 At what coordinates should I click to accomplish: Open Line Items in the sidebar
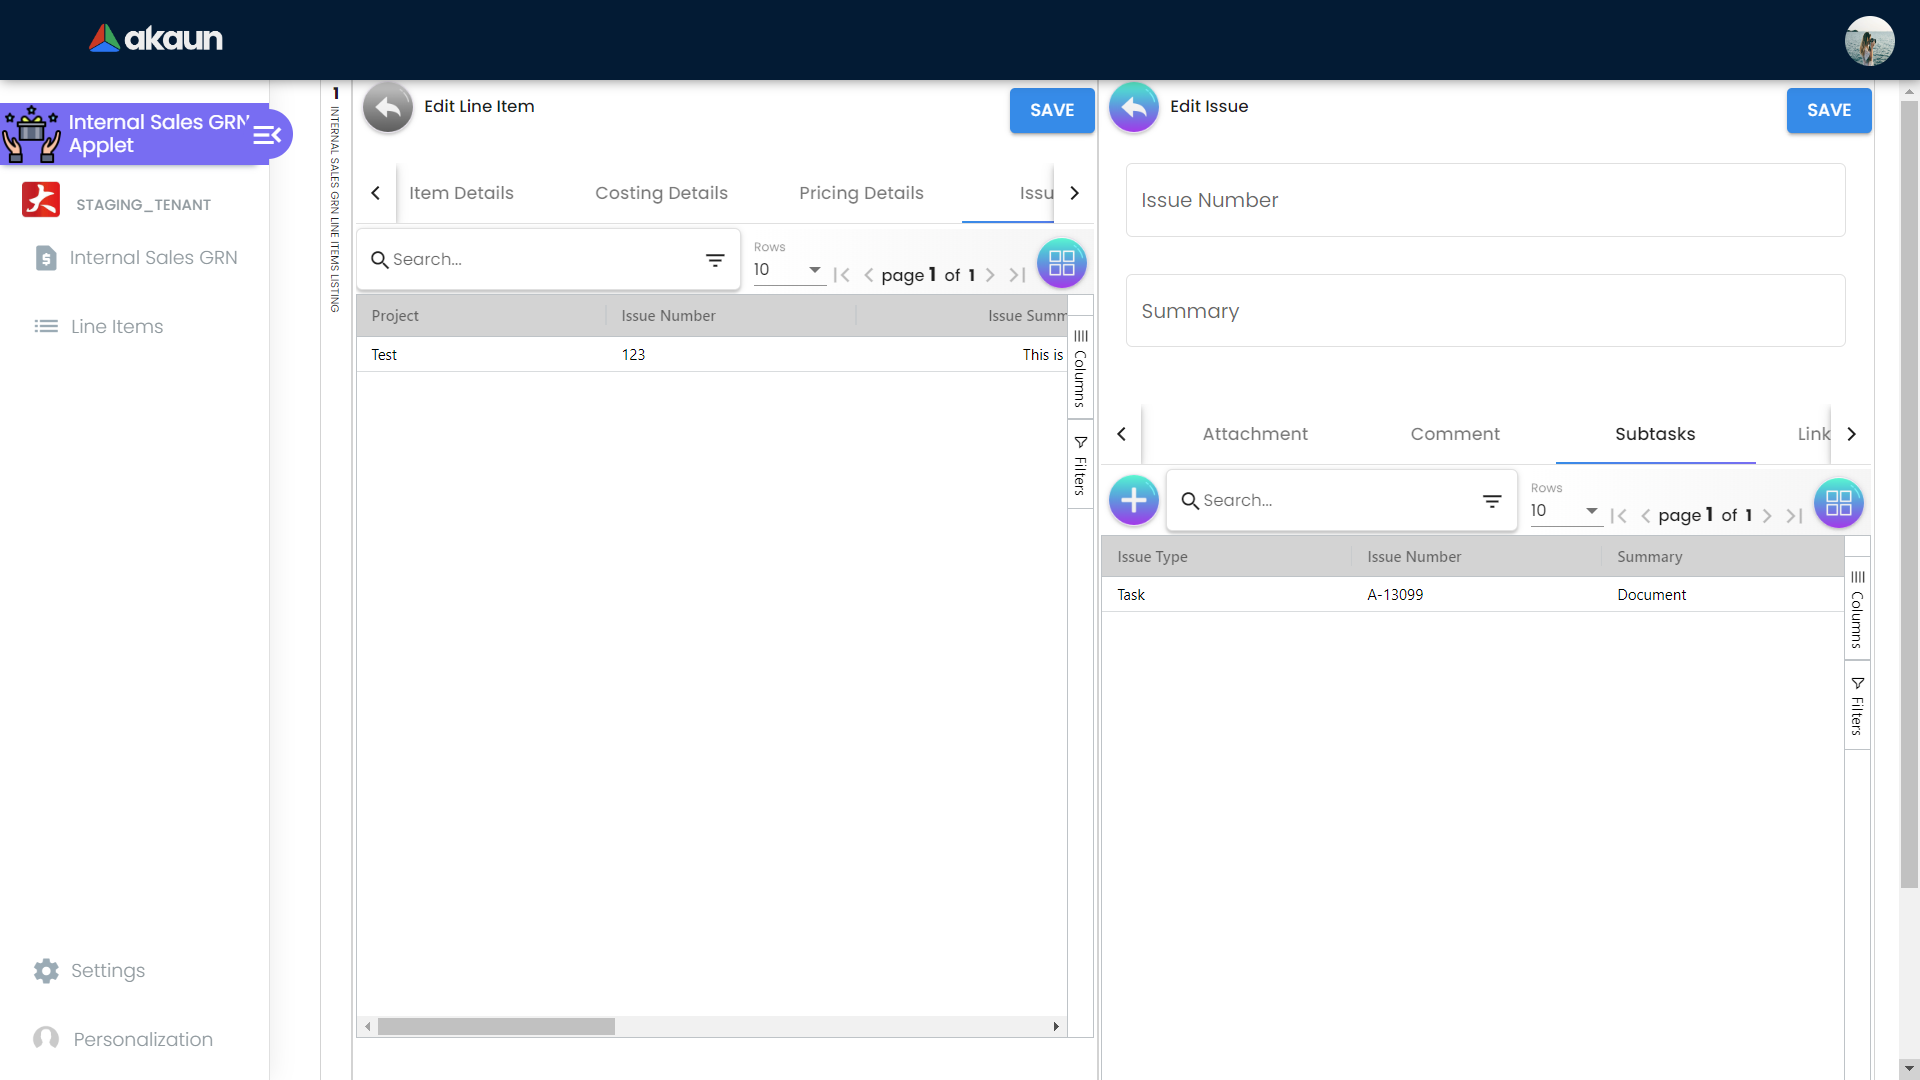pyautogui.click(x=116, y=326)
